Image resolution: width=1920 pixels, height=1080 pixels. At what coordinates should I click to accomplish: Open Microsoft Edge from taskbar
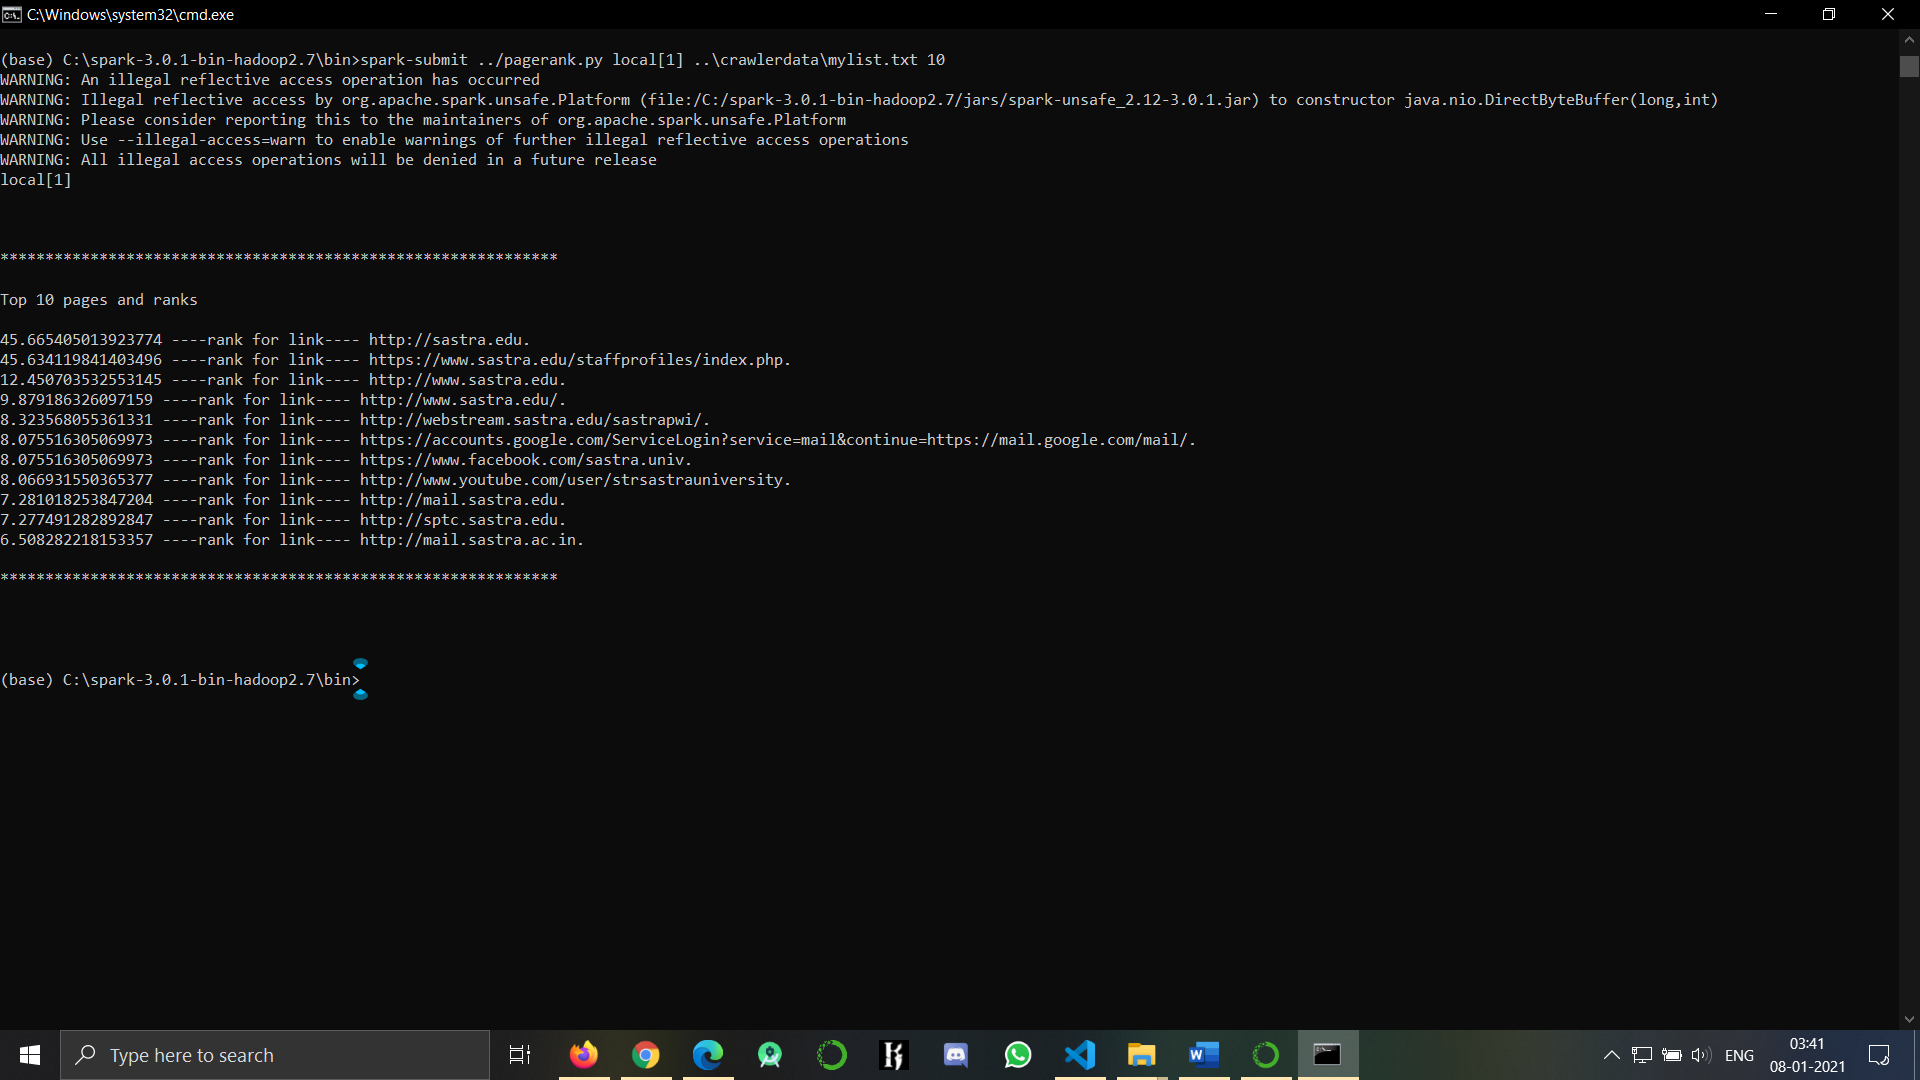click(708, 1054)
